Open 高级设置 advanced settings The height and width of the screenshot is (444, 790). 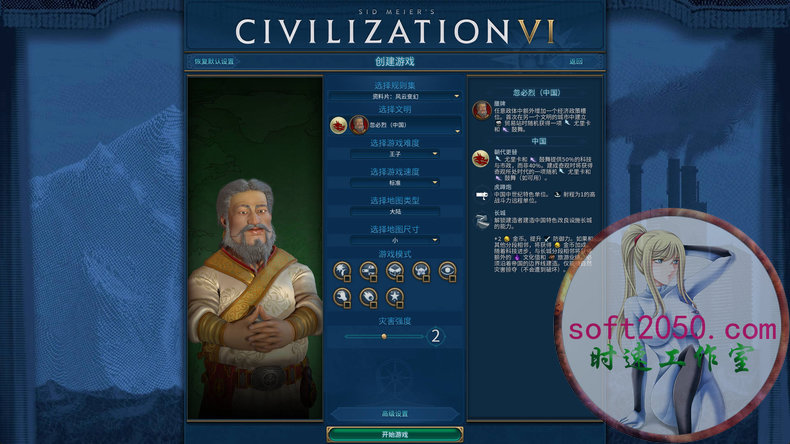click(394, 414)
